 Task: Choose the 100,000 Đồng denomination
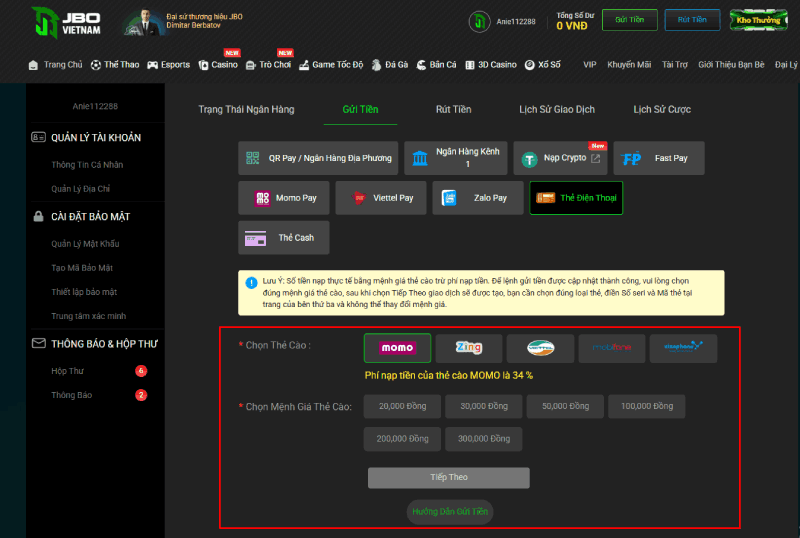click(x=646, y=406)
